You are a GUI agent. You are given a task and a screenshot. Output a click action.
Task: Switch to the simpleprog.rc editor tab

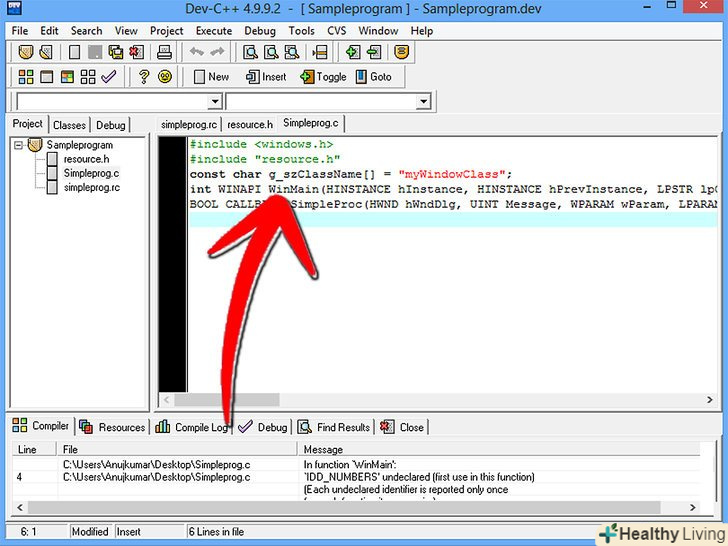[189, 125]
